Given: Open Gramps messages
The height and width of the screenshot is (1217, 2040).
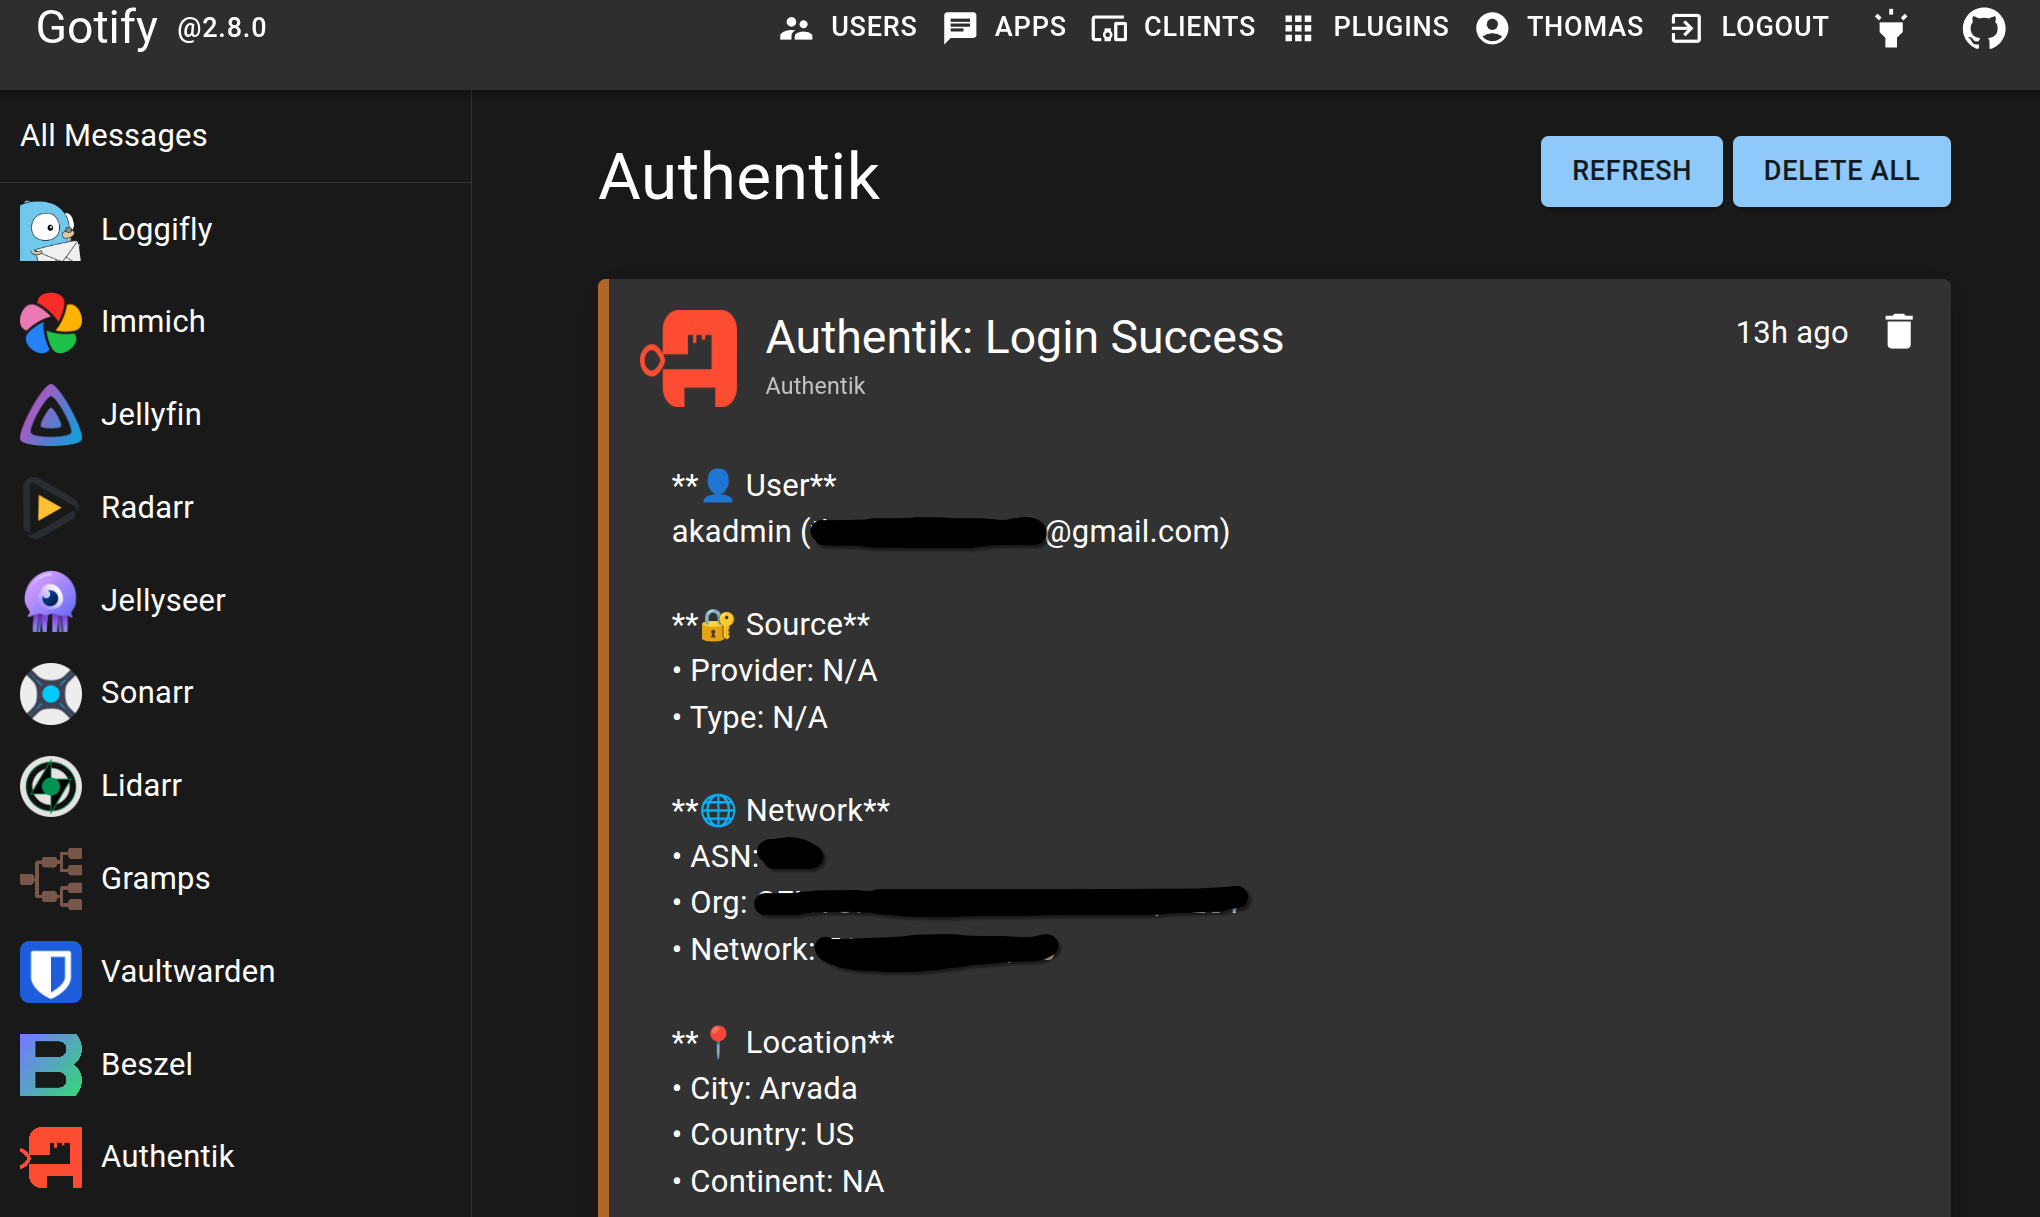Looking at the screenshot, I should 155,878.
